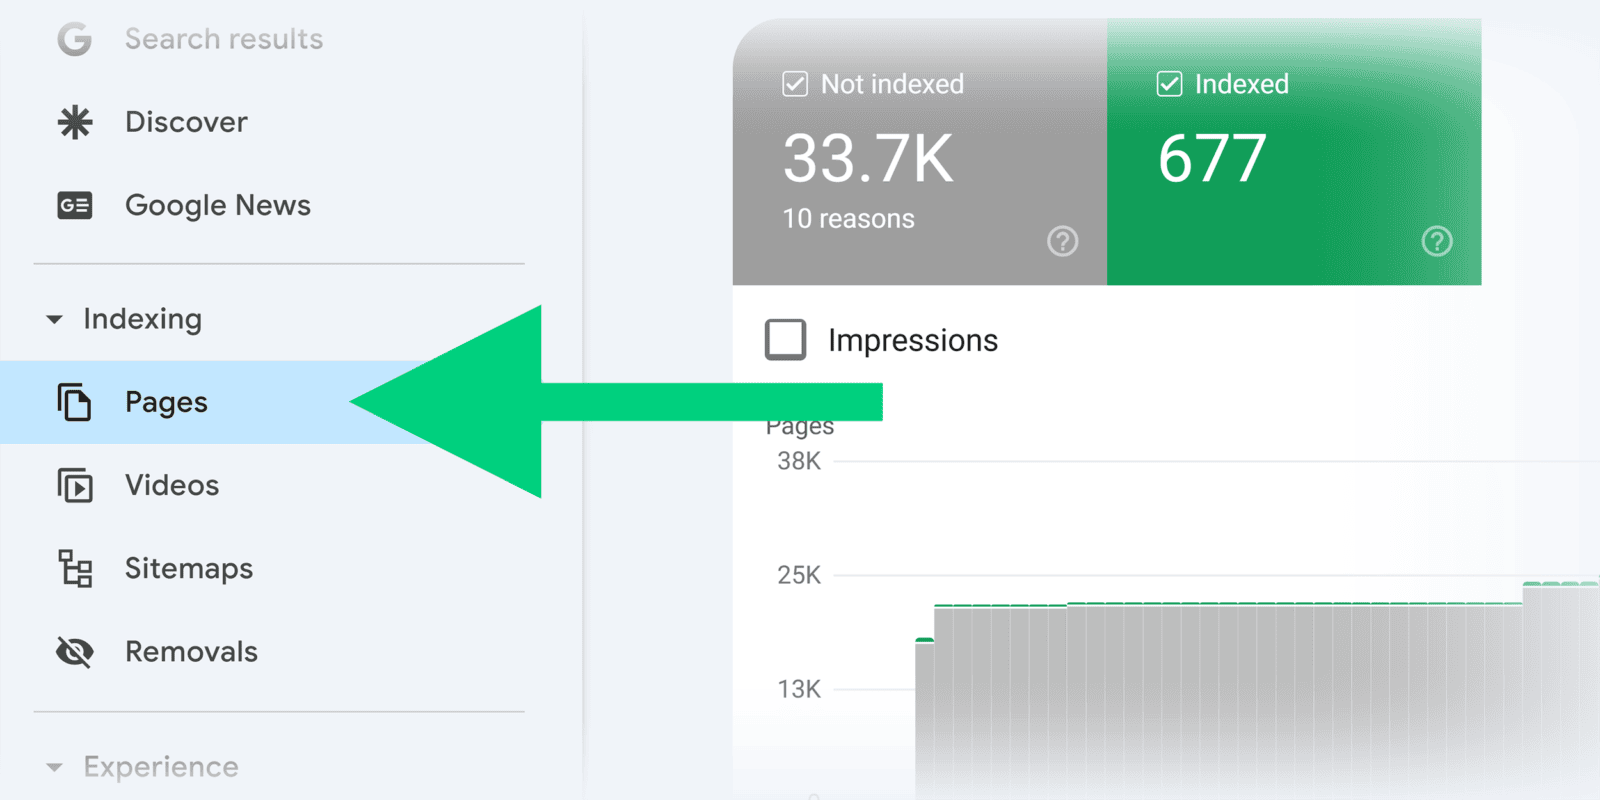Click the Indexing section disclosure arrow

53,319
